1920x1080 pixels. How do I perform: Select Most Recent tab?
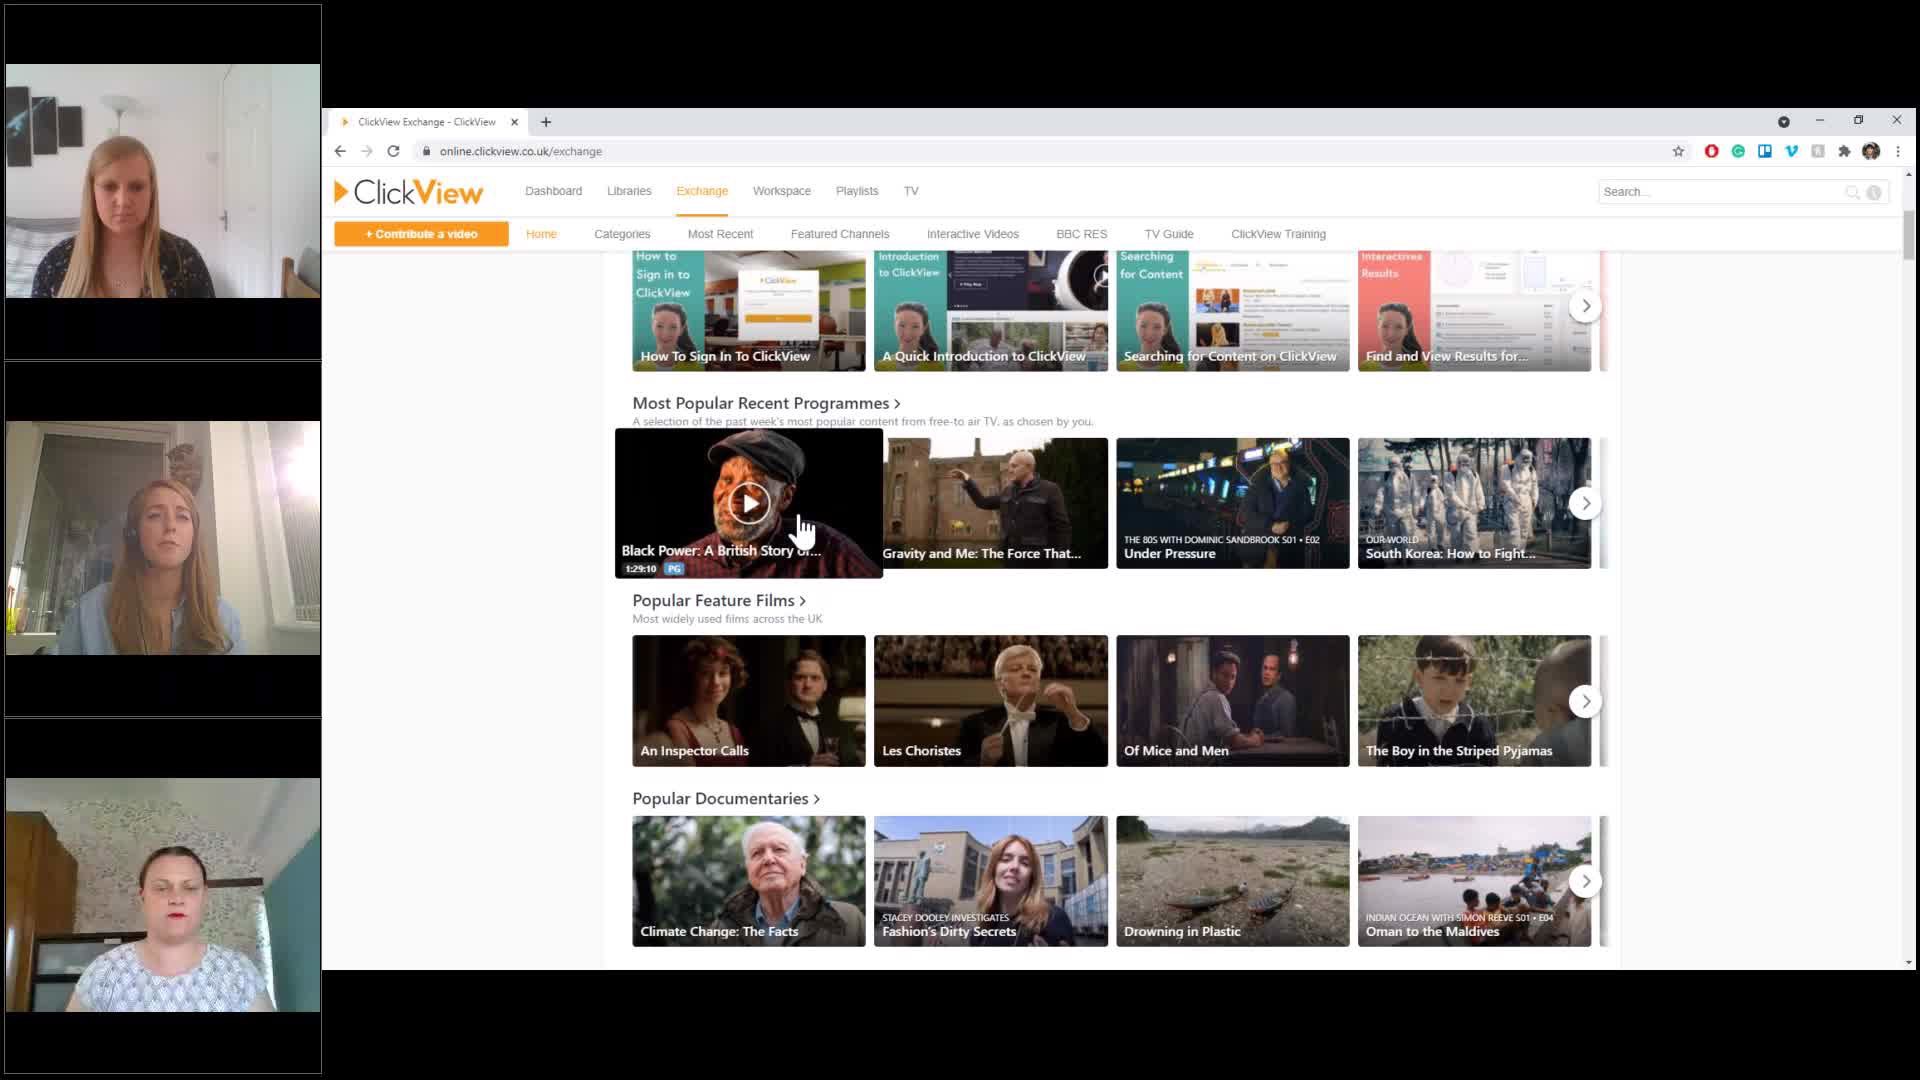tap(720, 234)
